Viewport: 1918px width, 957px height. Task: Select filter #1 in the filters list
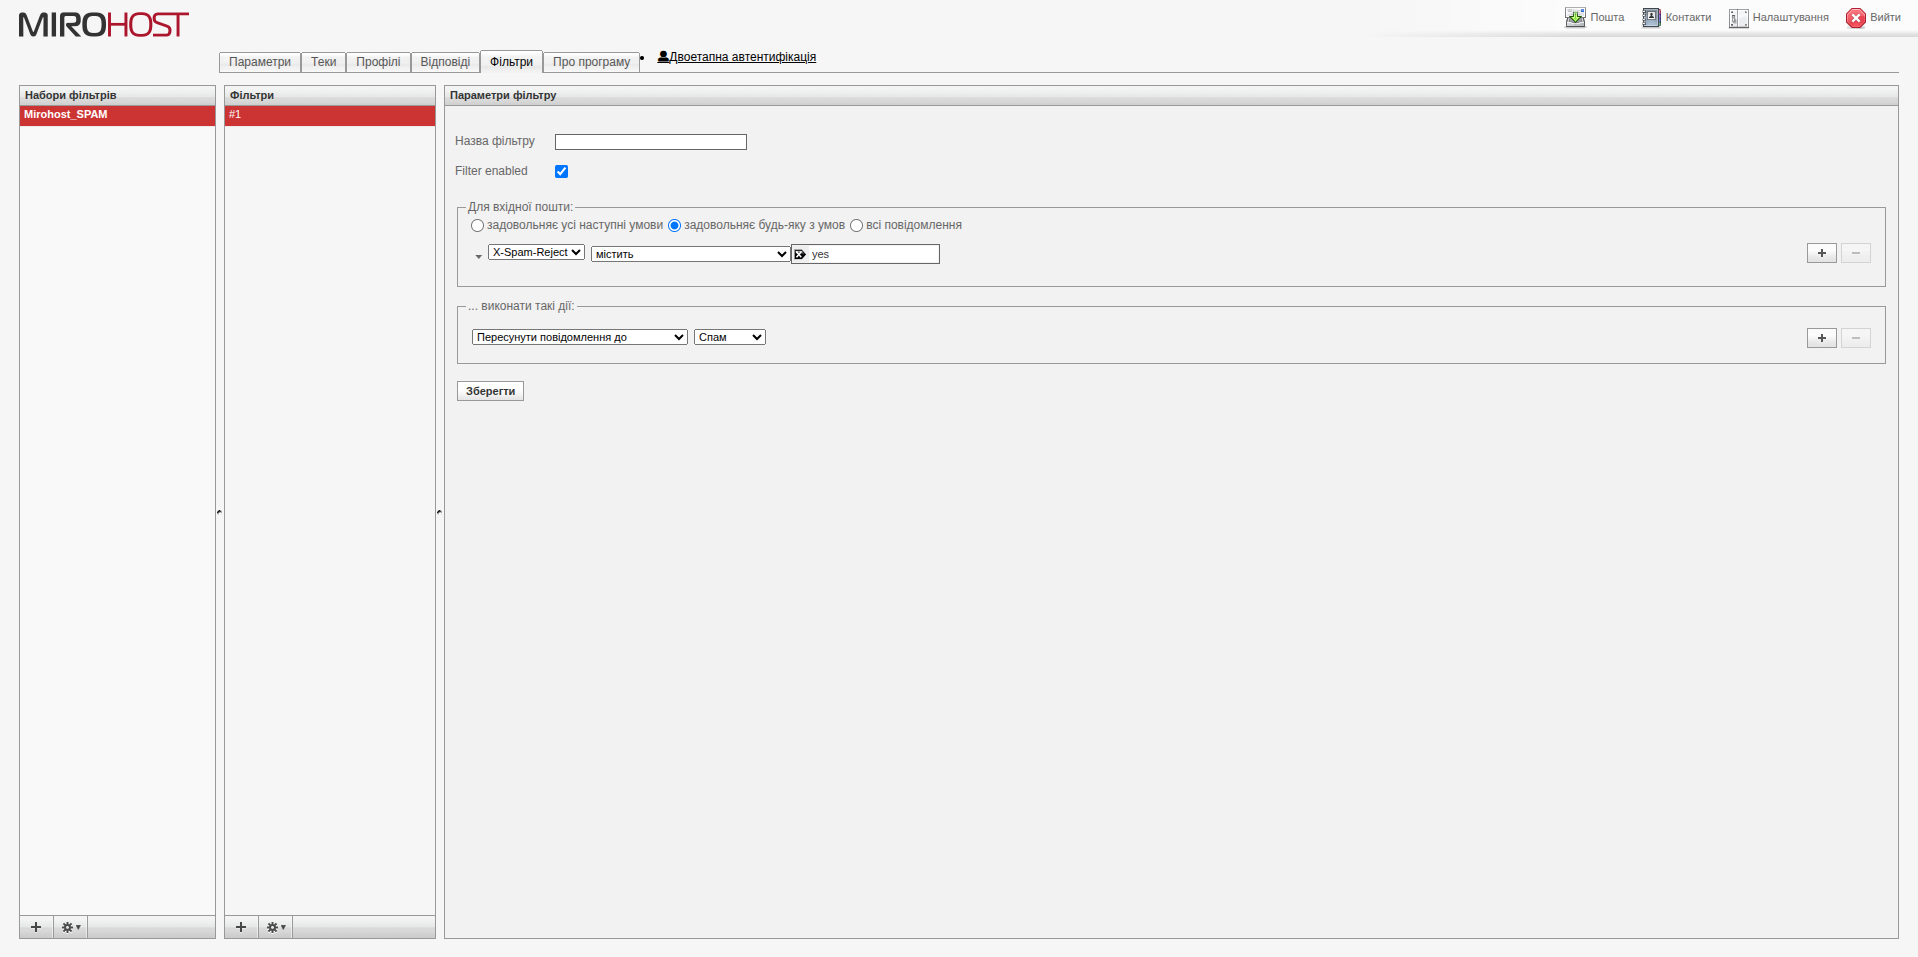coord(330,115)
